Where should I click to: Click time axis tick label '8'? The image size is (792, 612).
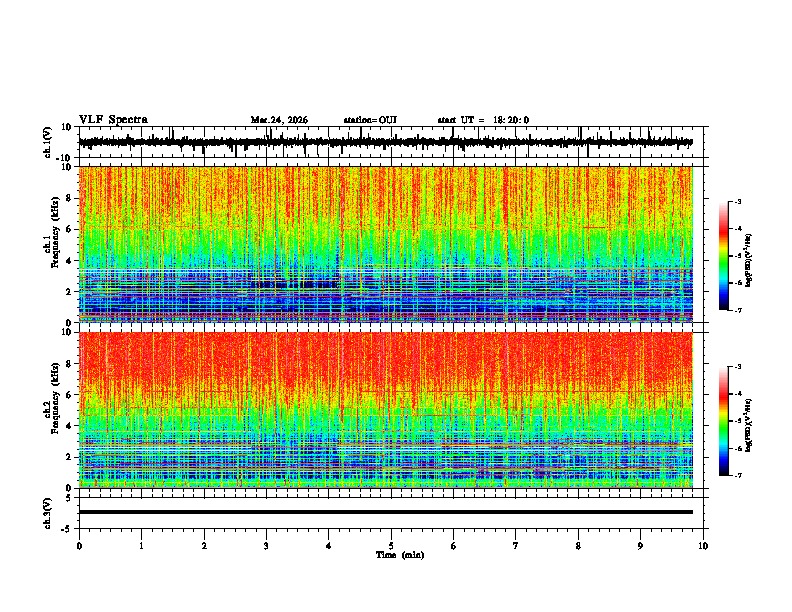click(578, 546)
